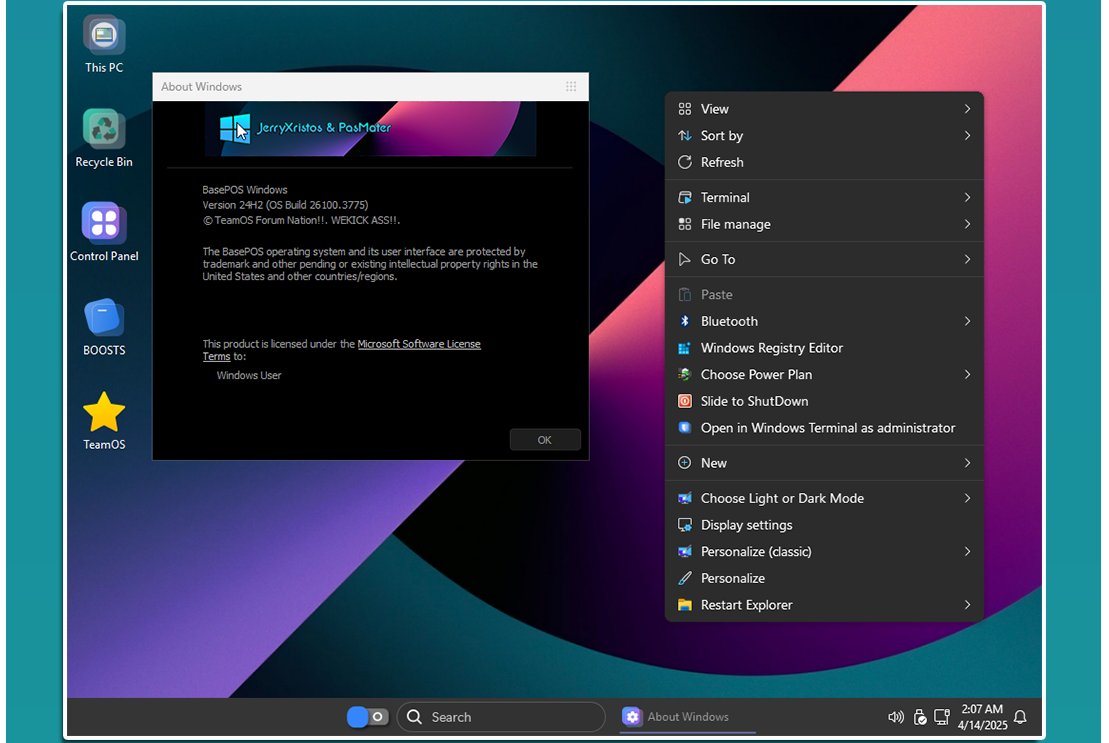Open the notification bell icon

pos(1020,717)
